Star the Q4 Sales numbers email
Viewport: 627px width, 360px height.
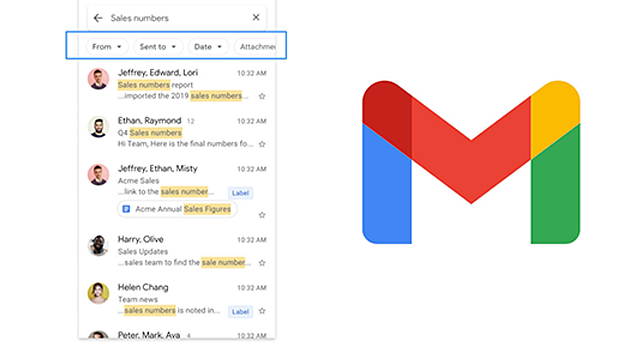click(x=262, y=144)
